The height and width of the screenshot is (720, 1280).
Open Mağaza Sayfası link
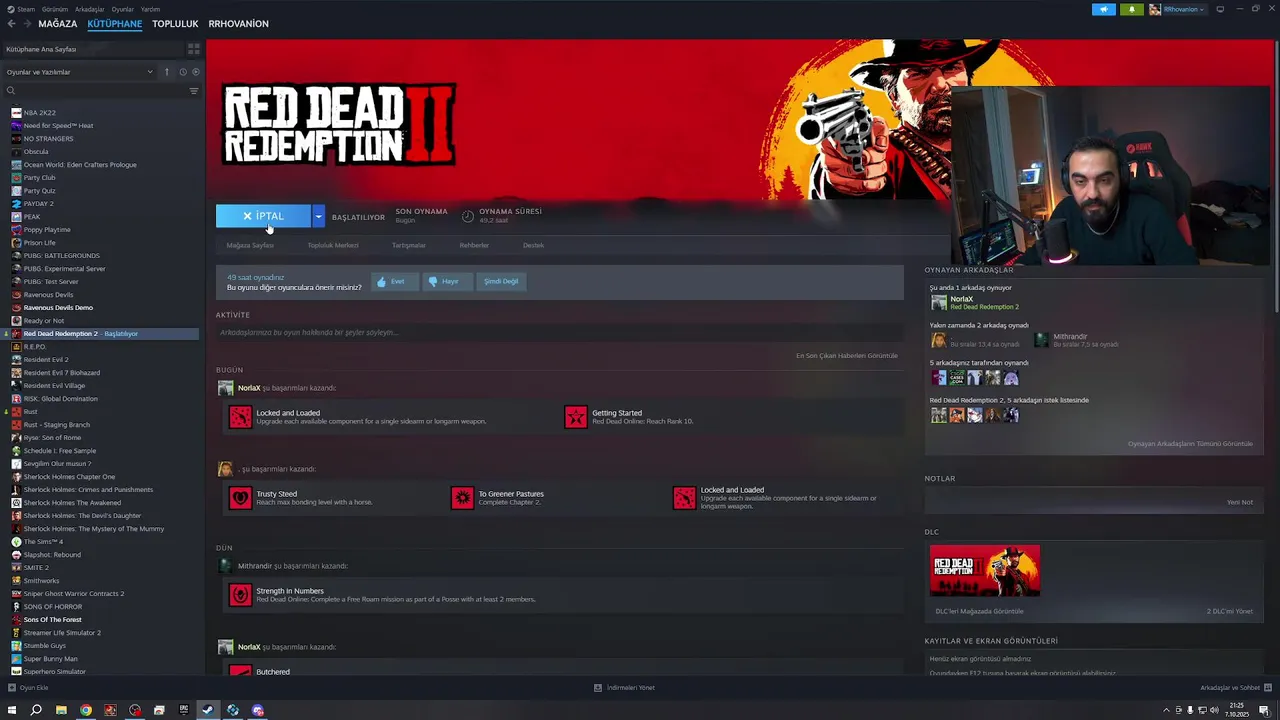(x=250, y=245)
